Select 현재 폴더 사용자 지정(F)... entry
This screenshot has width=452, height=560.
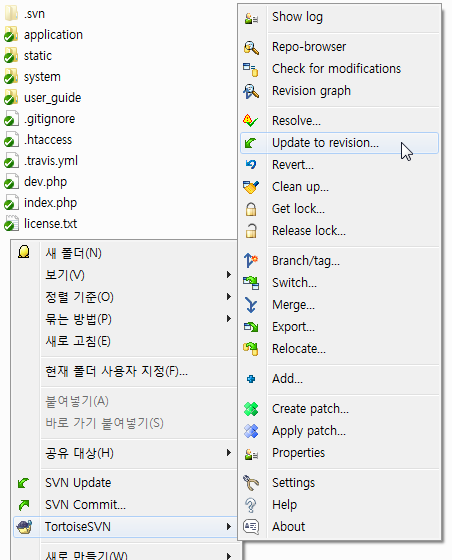pos(125,371)
